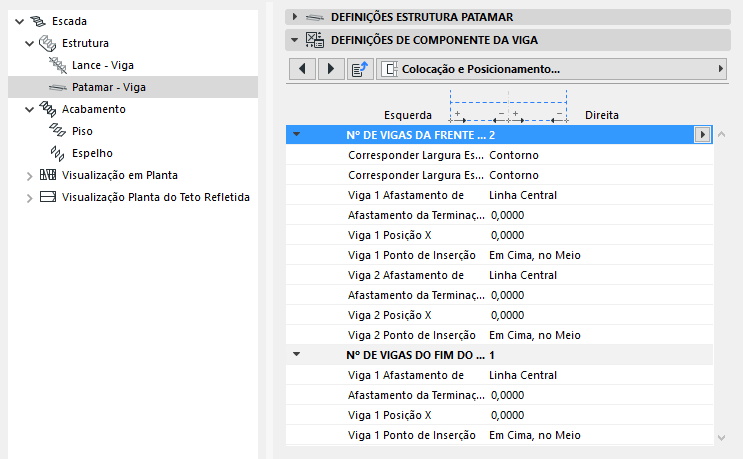Screen dimensions: 743x459
Task: Expand the Definições Estrutura Patamar panel
Action: pyautogui.click(x=295, y=17)
